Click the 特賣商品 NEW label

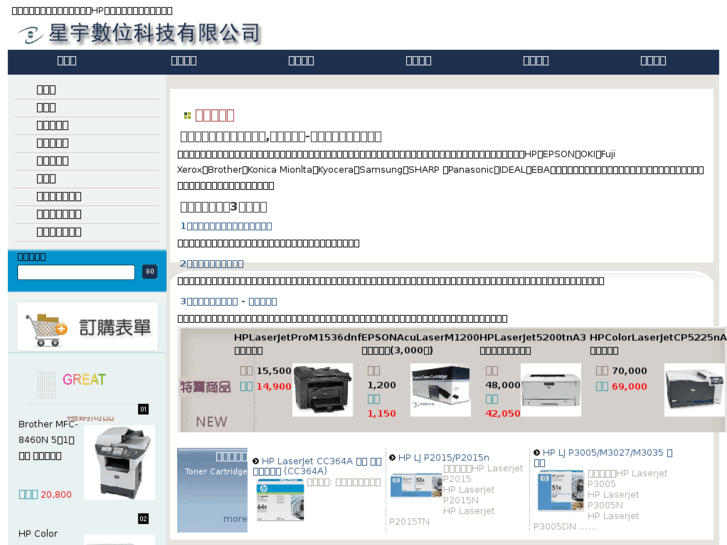pyautogui.click(x=205, y=404)
